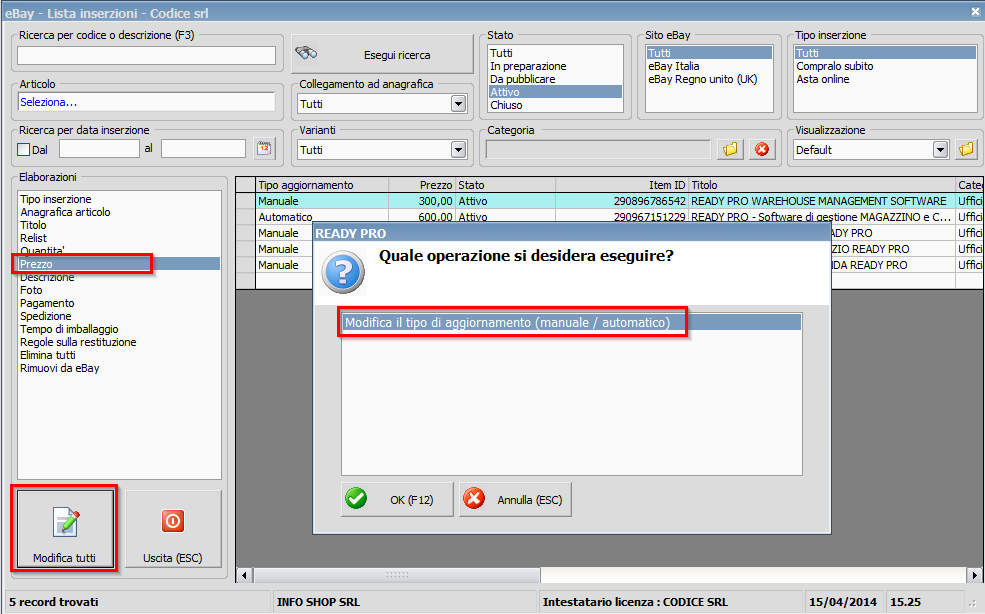Click Uscita (ESC) button
This screenshot has width=985, height=614.
click(x=173, y=530)
